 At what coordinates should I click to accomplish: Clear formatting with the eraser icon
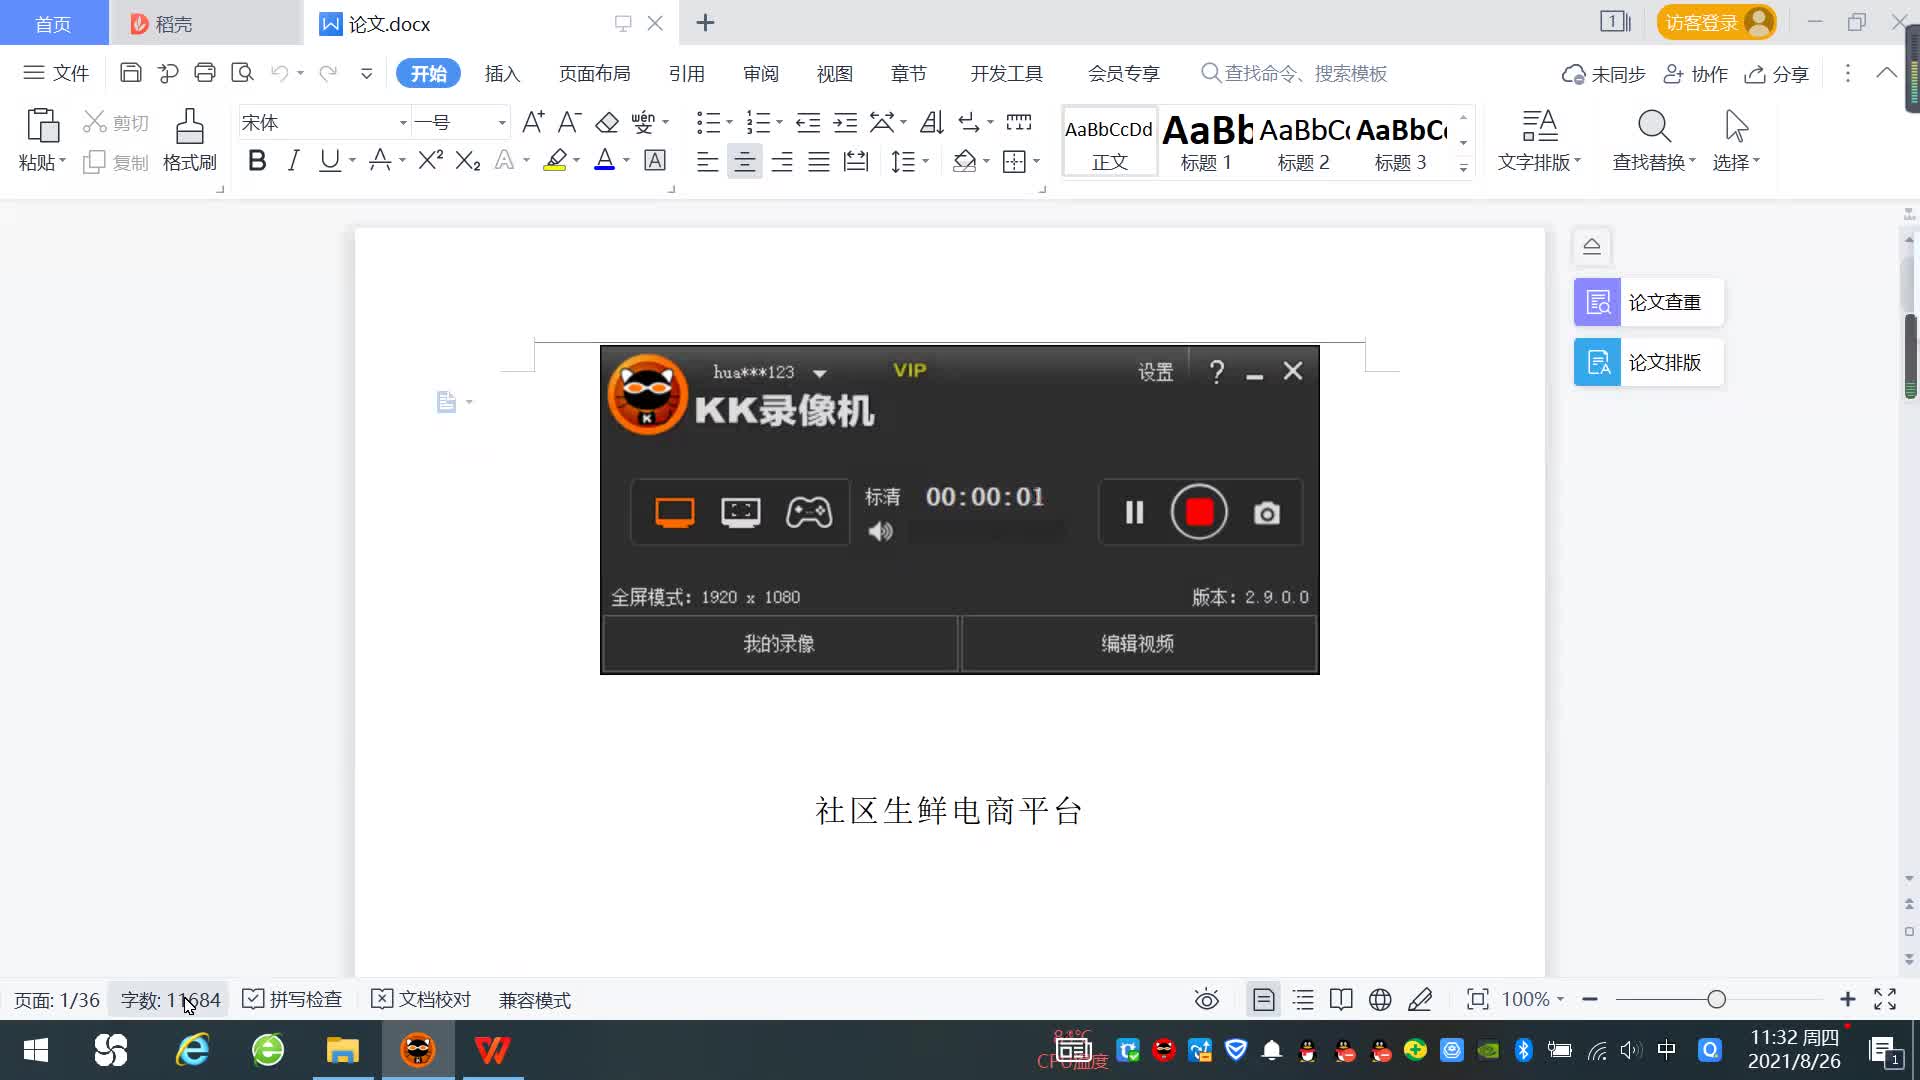coord(607,122)
